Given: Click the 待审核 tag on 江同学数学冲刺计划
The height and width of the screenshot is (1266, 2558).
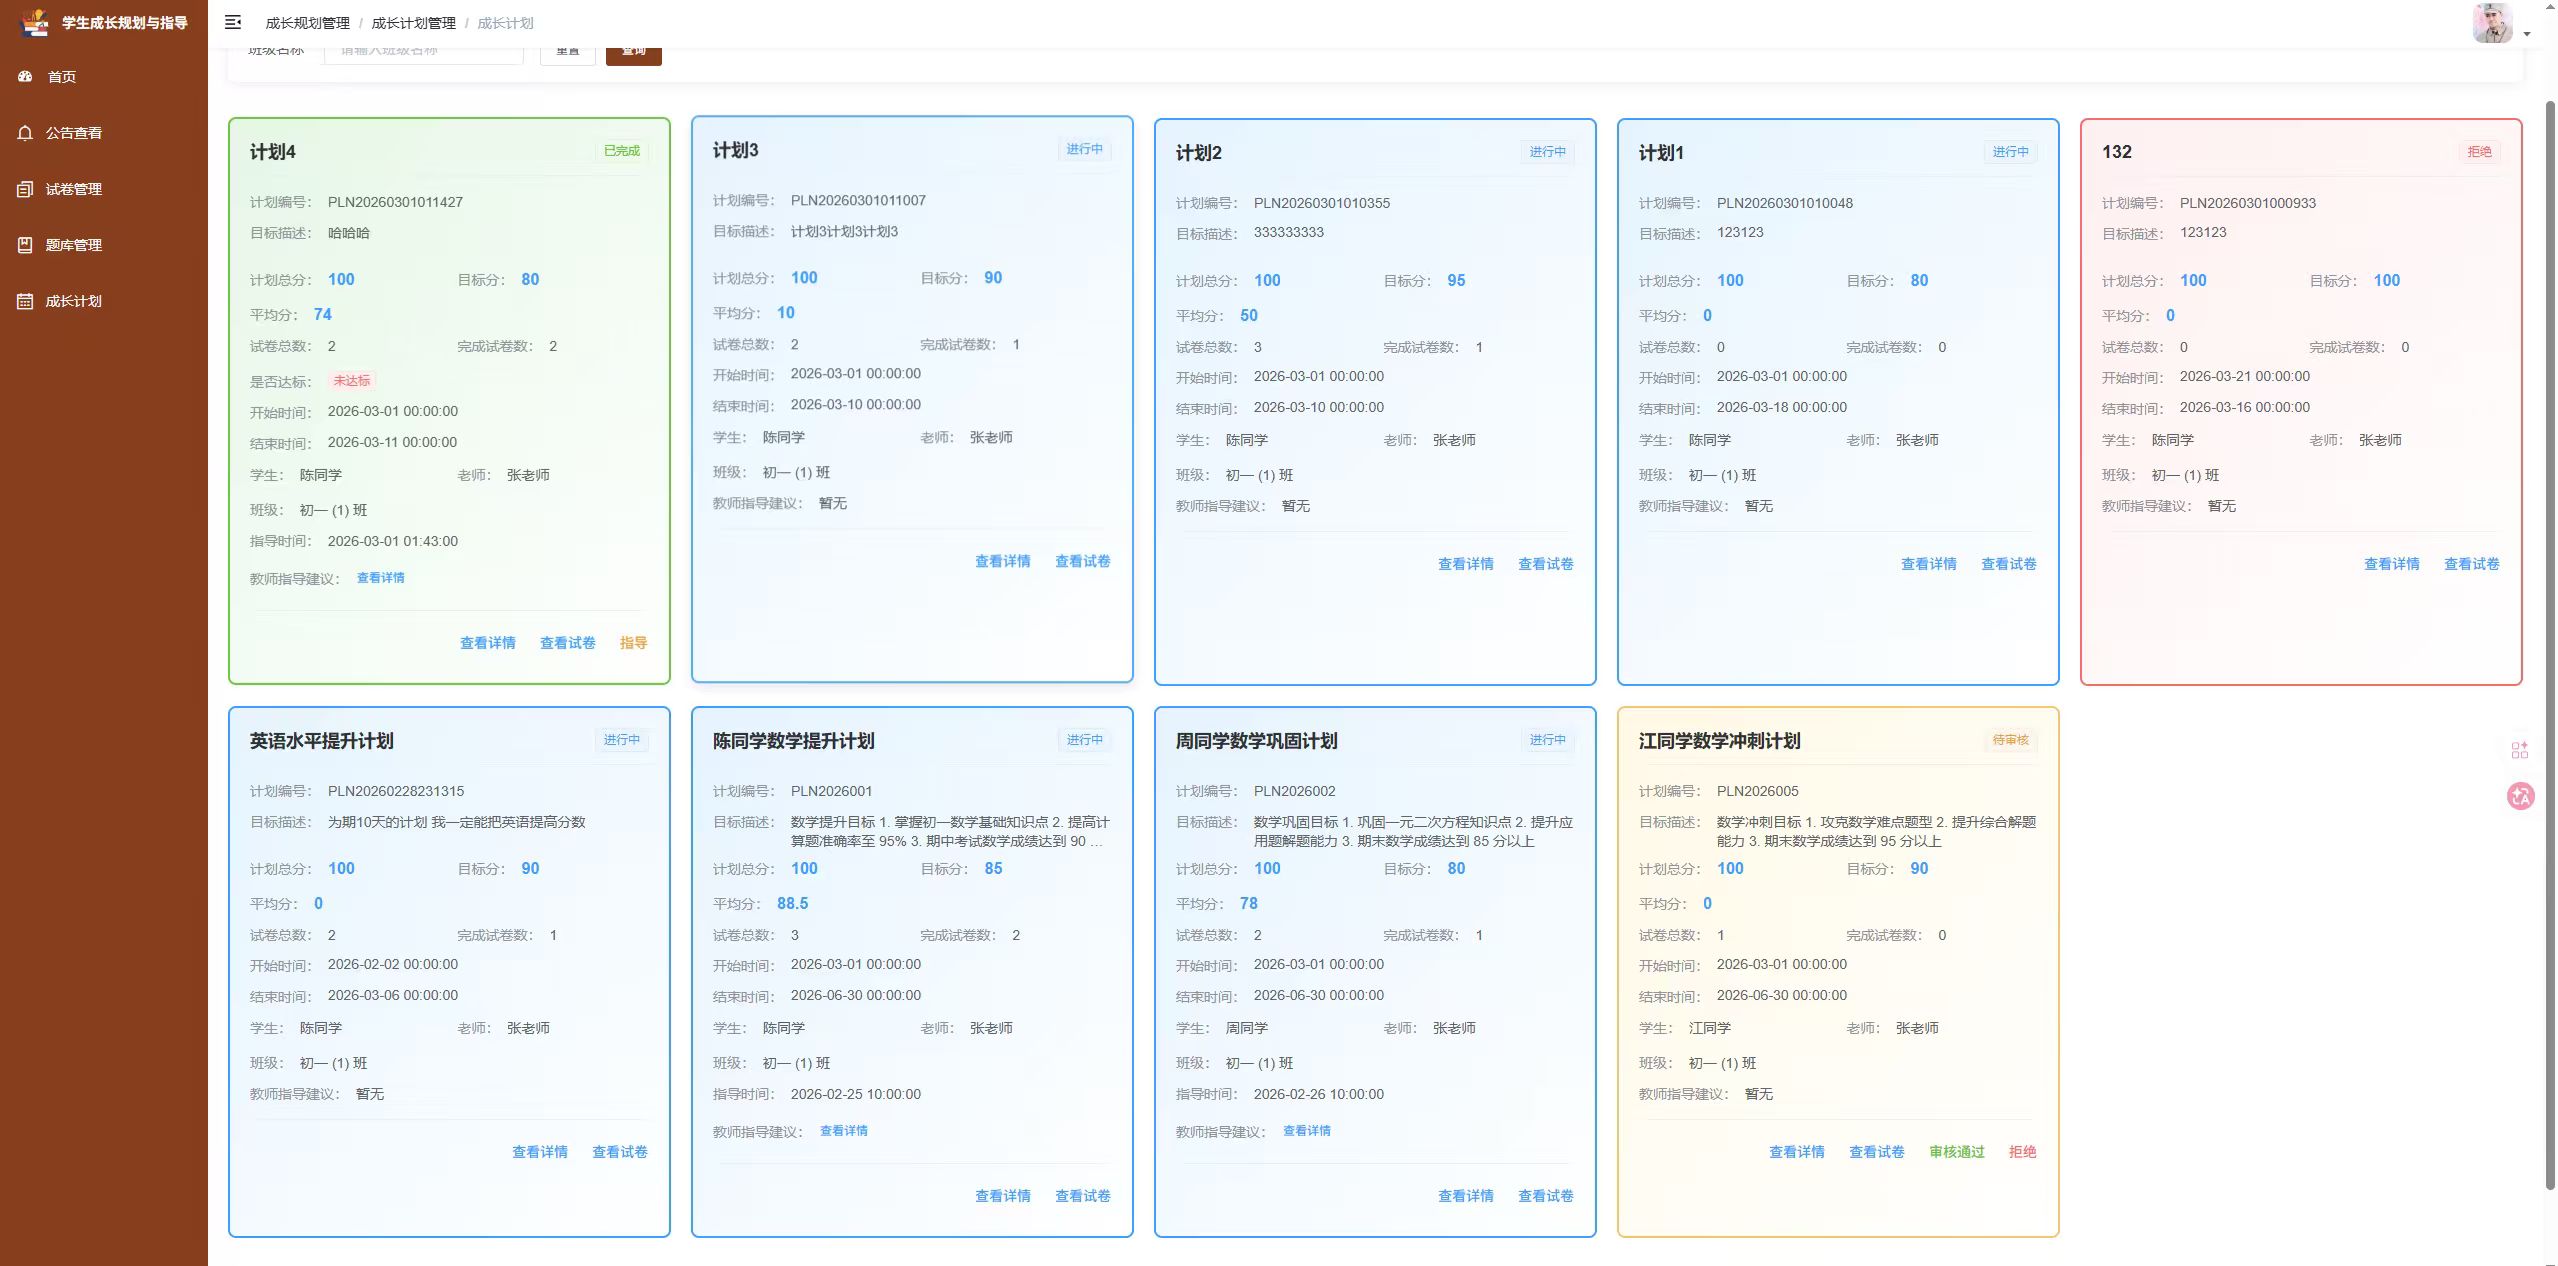Looking at the screenshot, I should click(x=2011, y=740).
